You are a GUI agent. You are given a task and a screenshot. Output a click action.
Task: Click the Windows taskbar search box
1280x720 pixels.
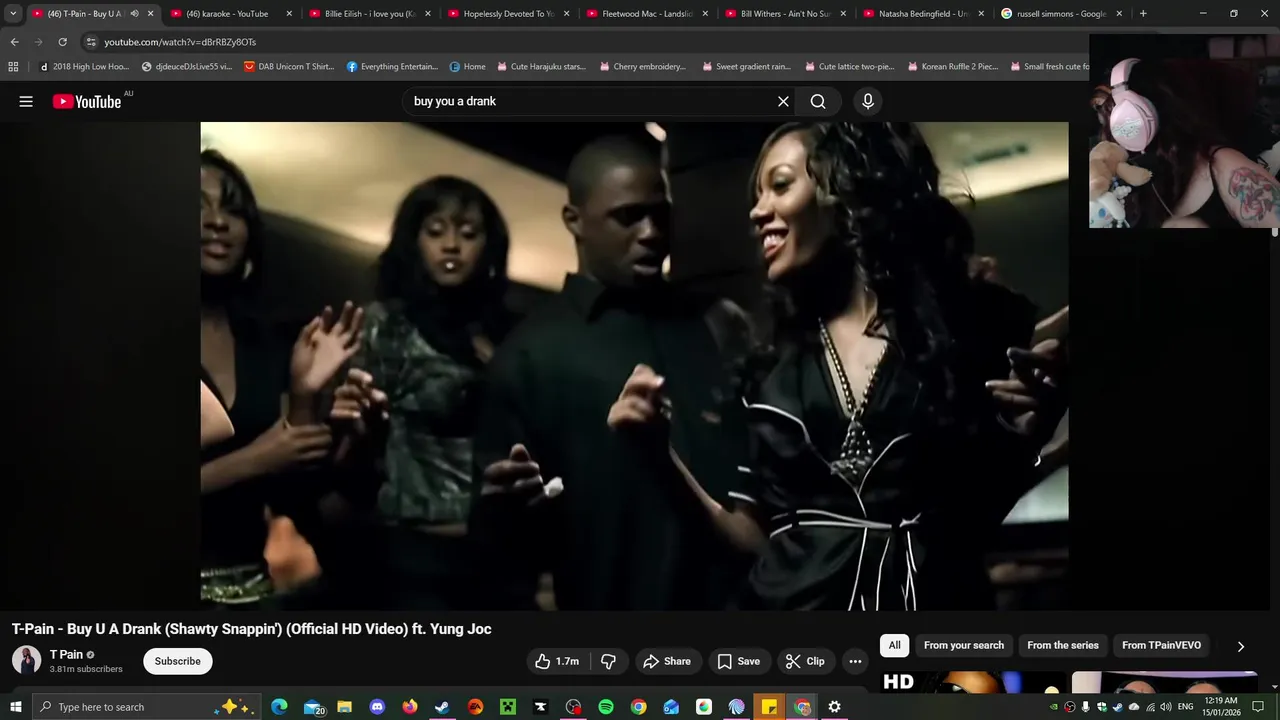pyautogui.click(x=146, y=707)
